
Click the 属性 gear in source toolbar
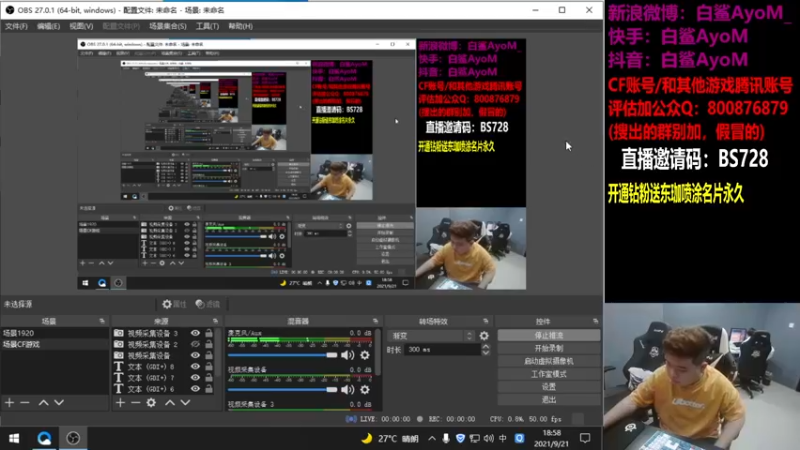coord(174,304)
